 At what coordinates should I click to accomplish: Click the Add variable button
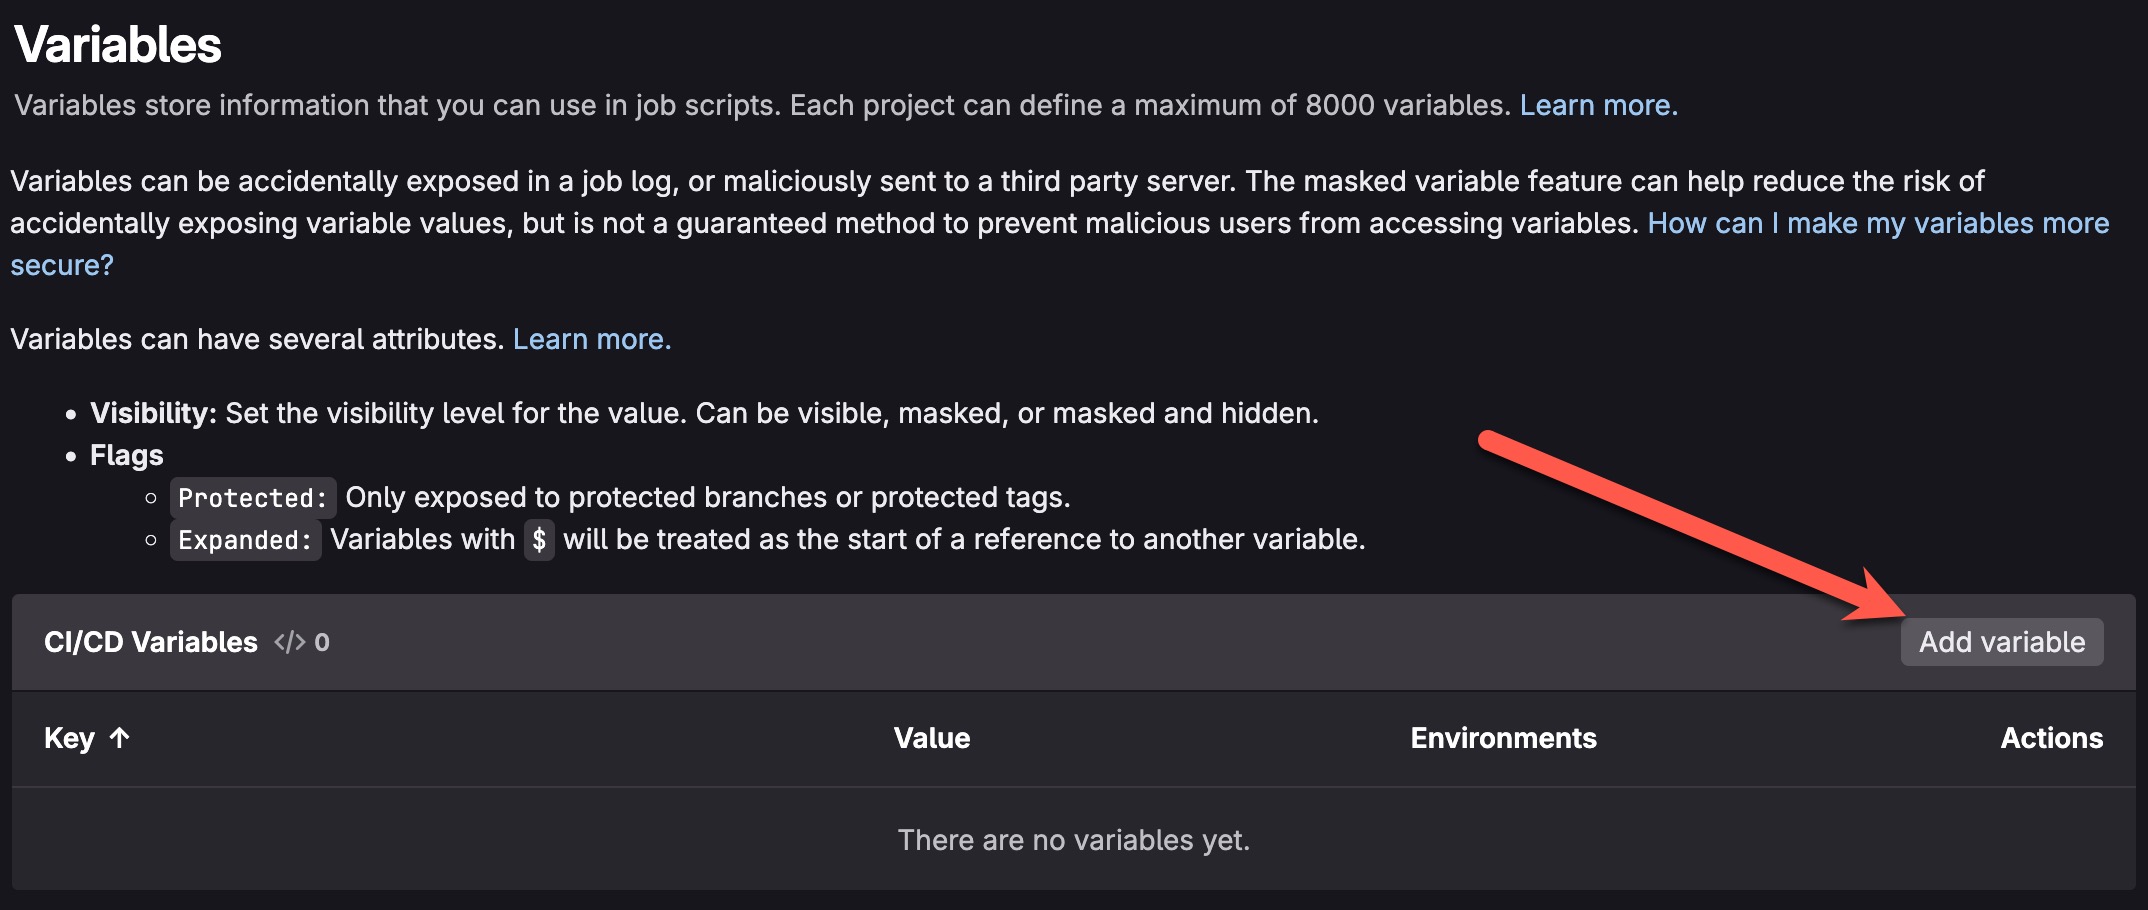coord(2001,642)
